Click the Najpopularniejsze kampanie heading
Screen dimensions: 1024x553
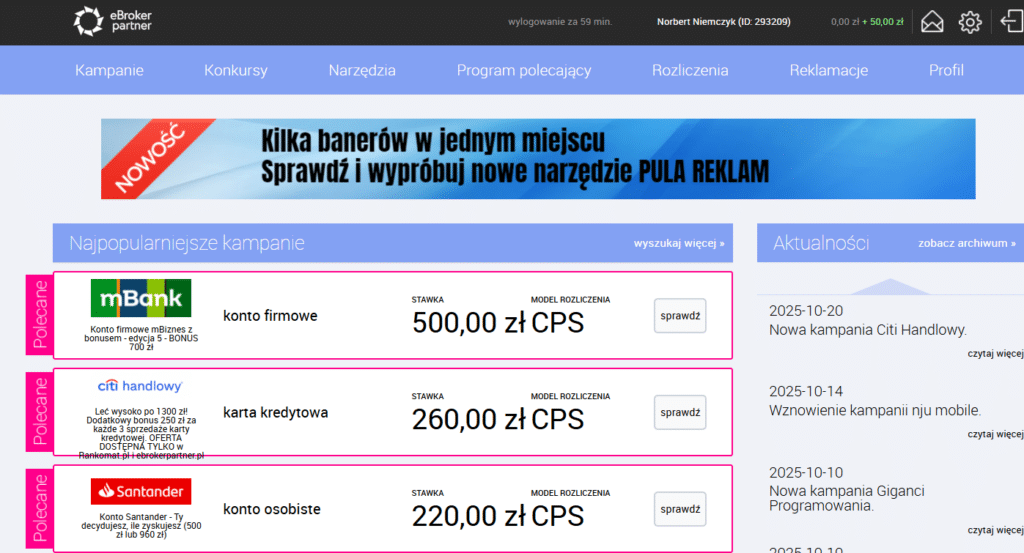[187, 243]
